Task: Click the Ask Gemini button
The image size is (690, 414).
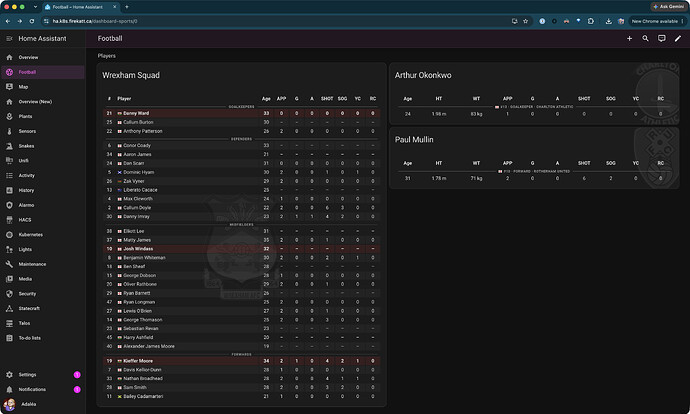Action: 668,7
